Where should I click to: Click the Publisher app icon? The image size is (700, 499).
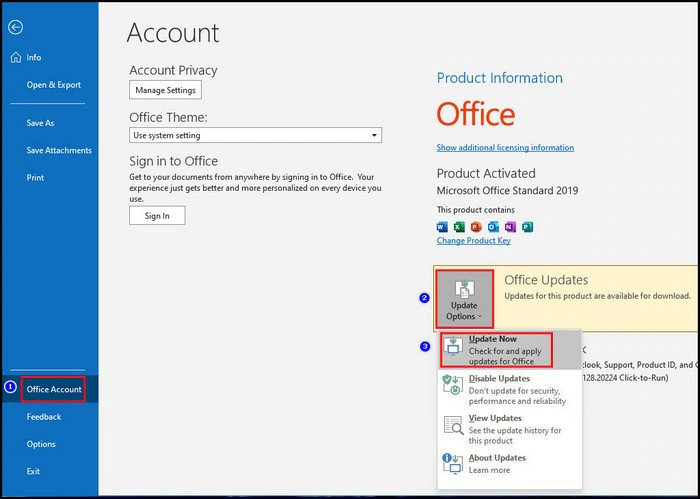pyautogui.click(x=527, y=227)
